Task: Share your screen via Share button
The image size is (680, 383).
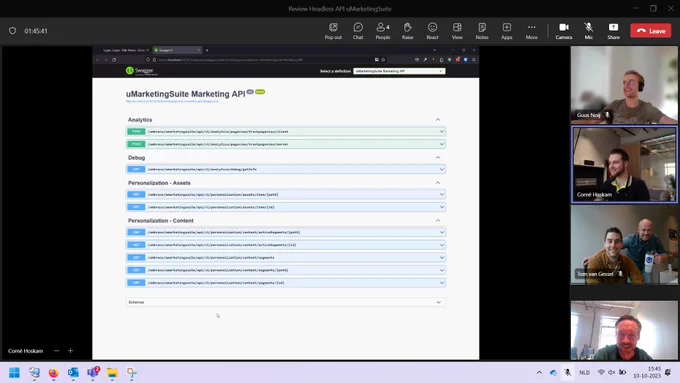Action: tap(613, 31)
